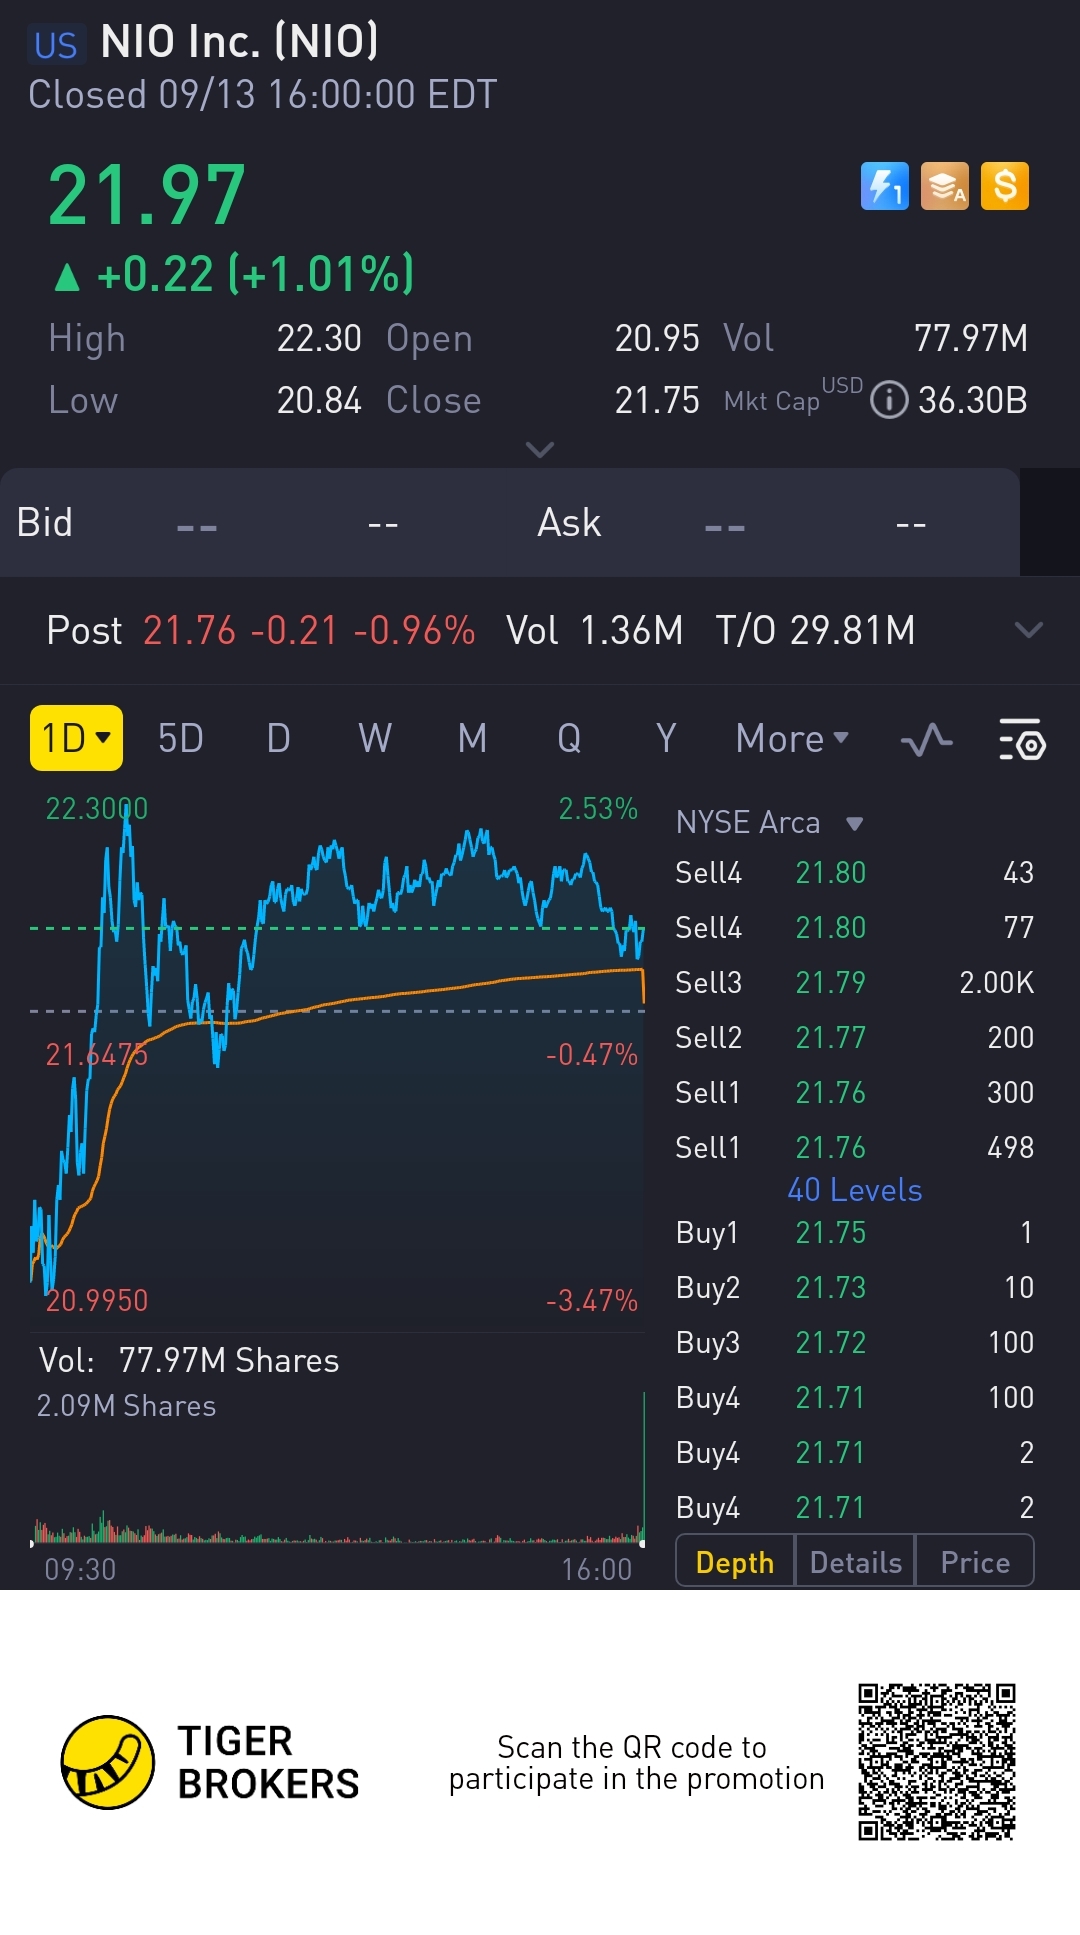This screenshot has height=1935, width=1080.
Task: Switch to the 5D chart tab
Action: [181, 739]
